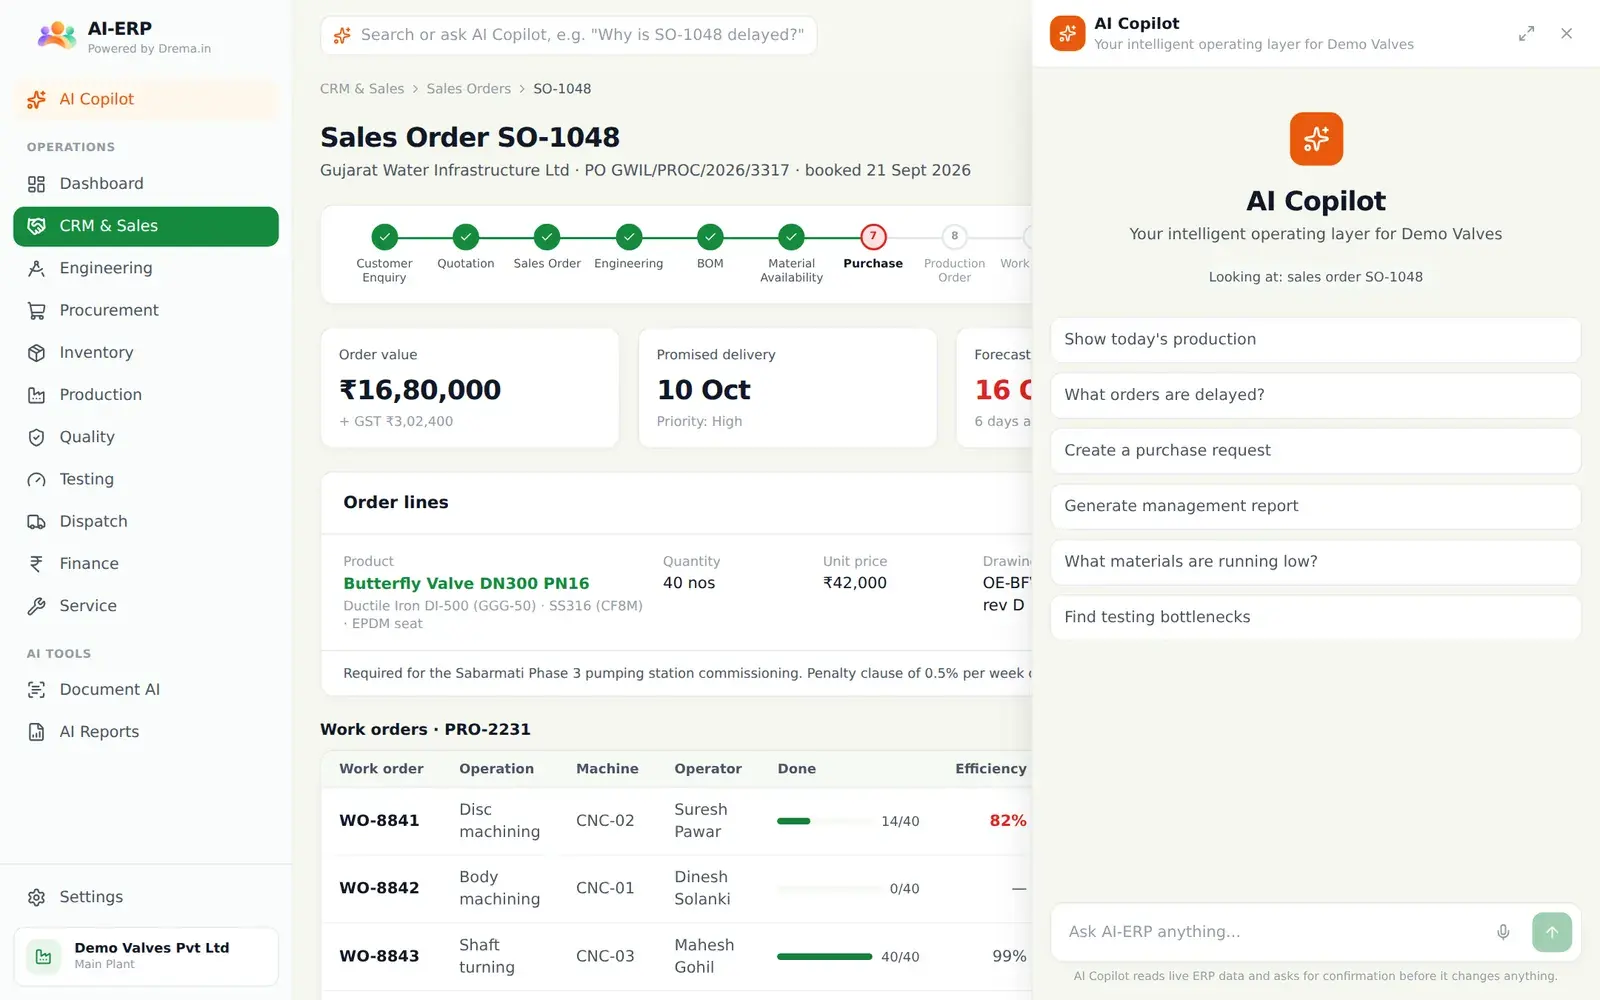Image resolution: width=1600 pixels, height=1000 pixels.
Task: Open the CRM & Sales menu item
Action: 146,226
